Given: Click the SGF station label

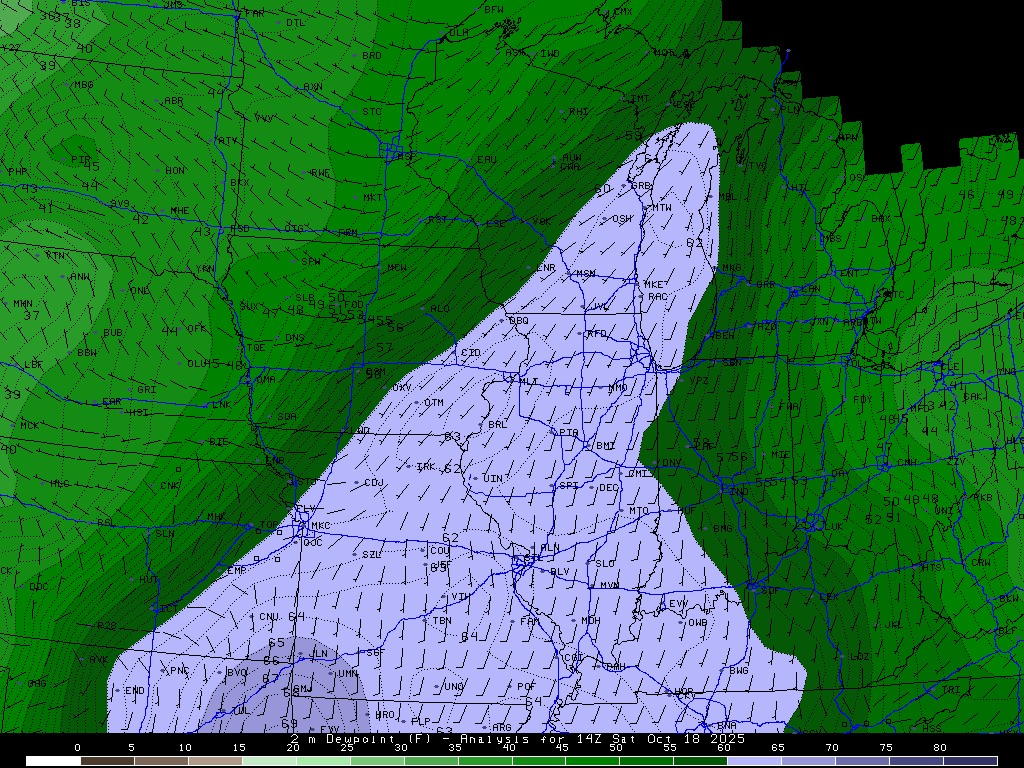Looking at the screenshot, I should 376,652.
